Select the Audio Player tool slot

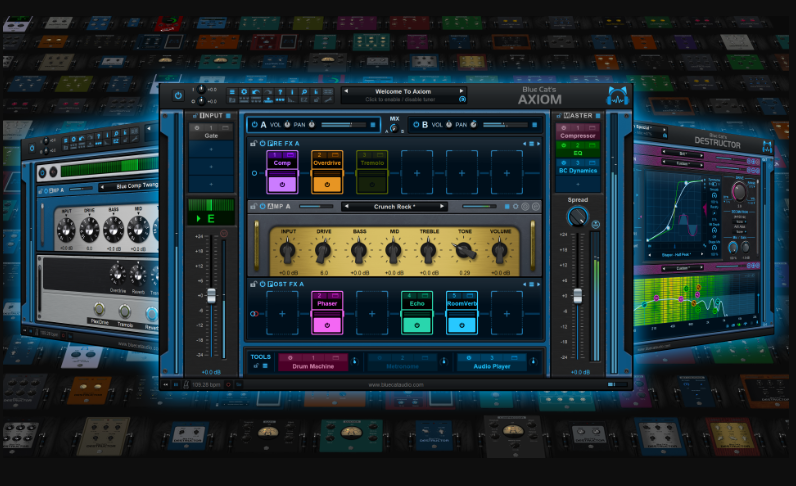coord(492,362)
